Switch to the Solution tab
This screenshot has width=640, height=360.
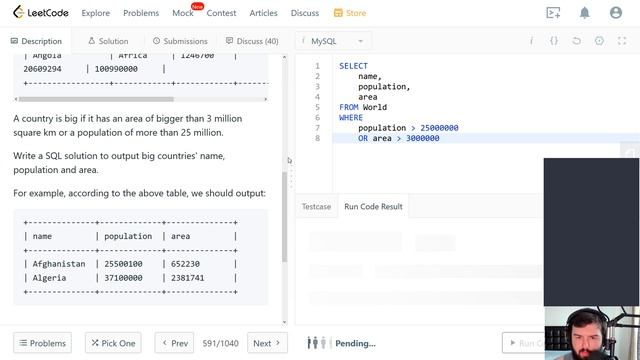[108, 41]
